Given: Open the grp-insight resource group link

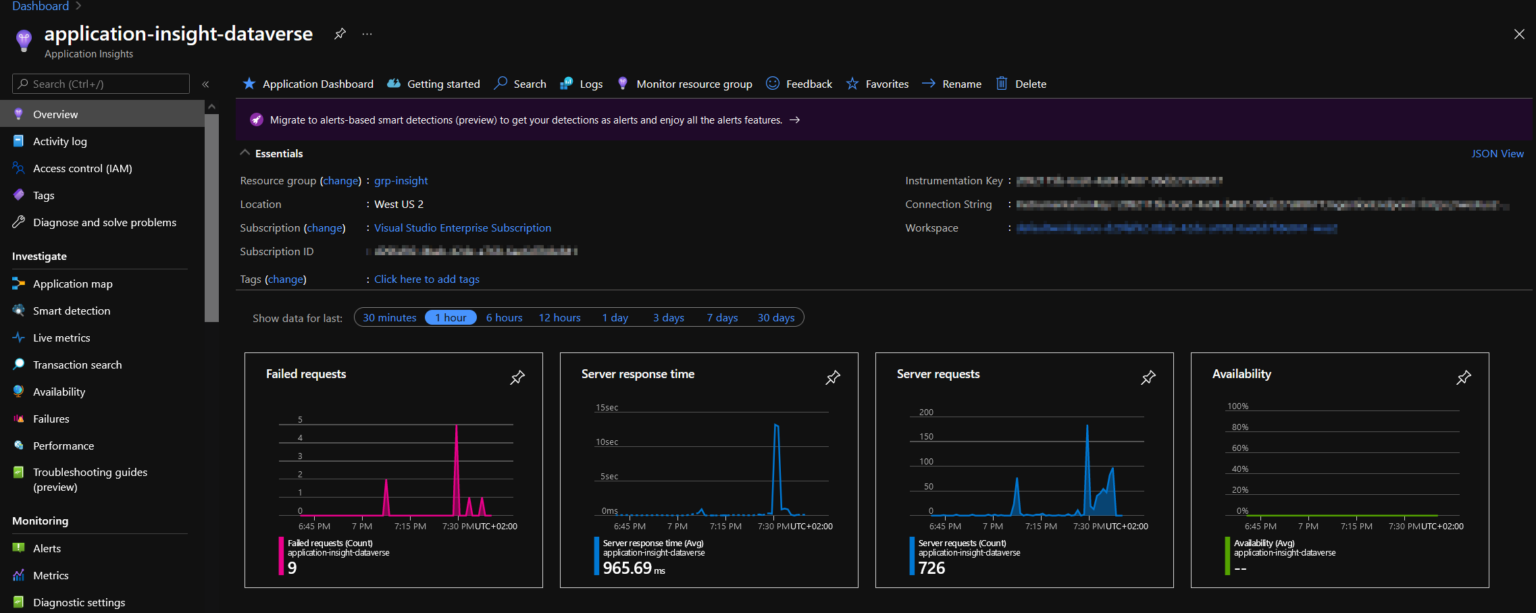Looking at the screenshot, I should [x=400, y=180].
